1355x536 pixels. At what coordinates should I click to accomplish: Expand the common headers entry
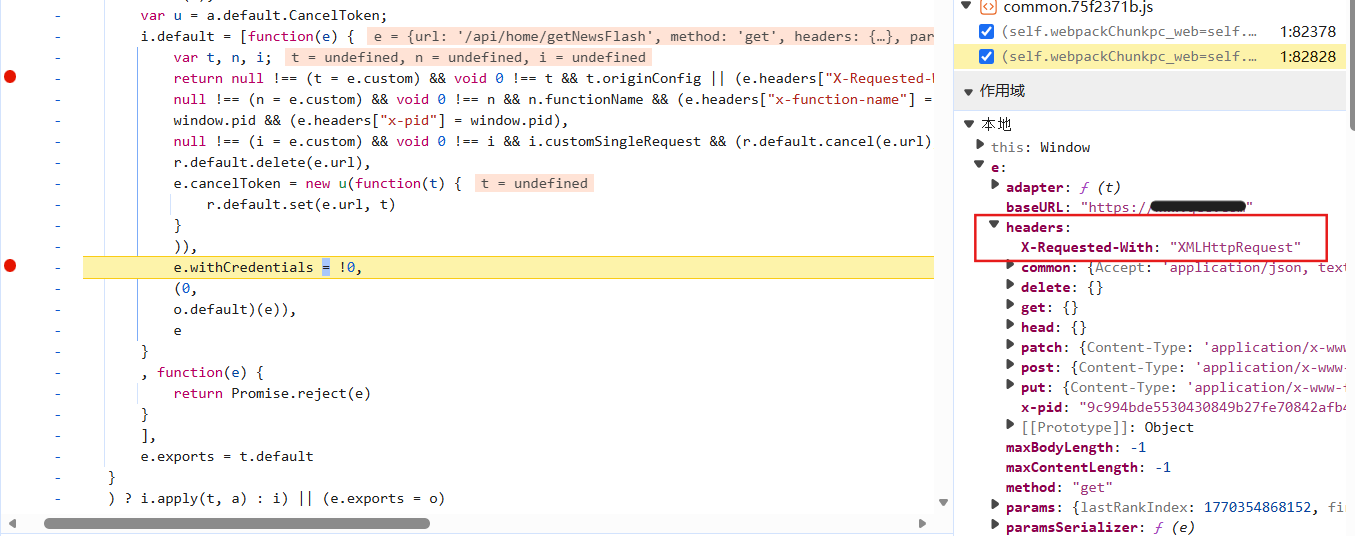(1010, 267)
